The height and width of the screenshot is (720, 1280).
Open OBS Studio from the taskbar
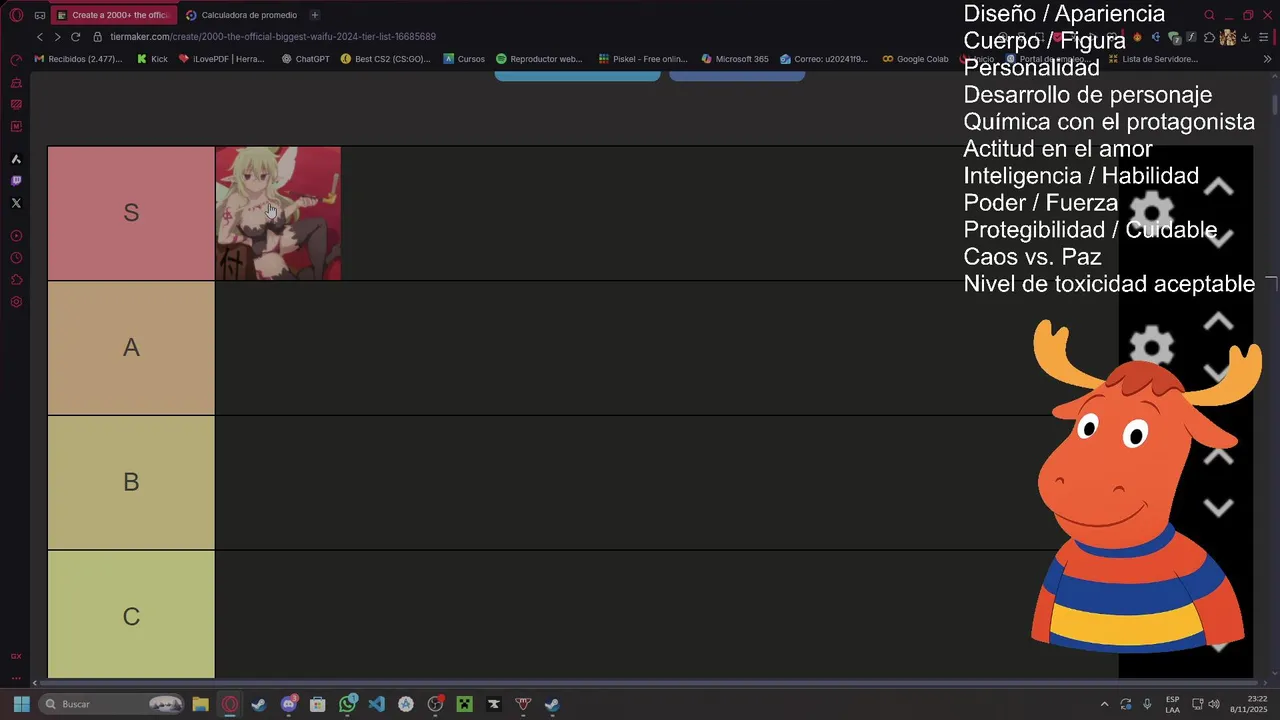[x=435, y=704]
